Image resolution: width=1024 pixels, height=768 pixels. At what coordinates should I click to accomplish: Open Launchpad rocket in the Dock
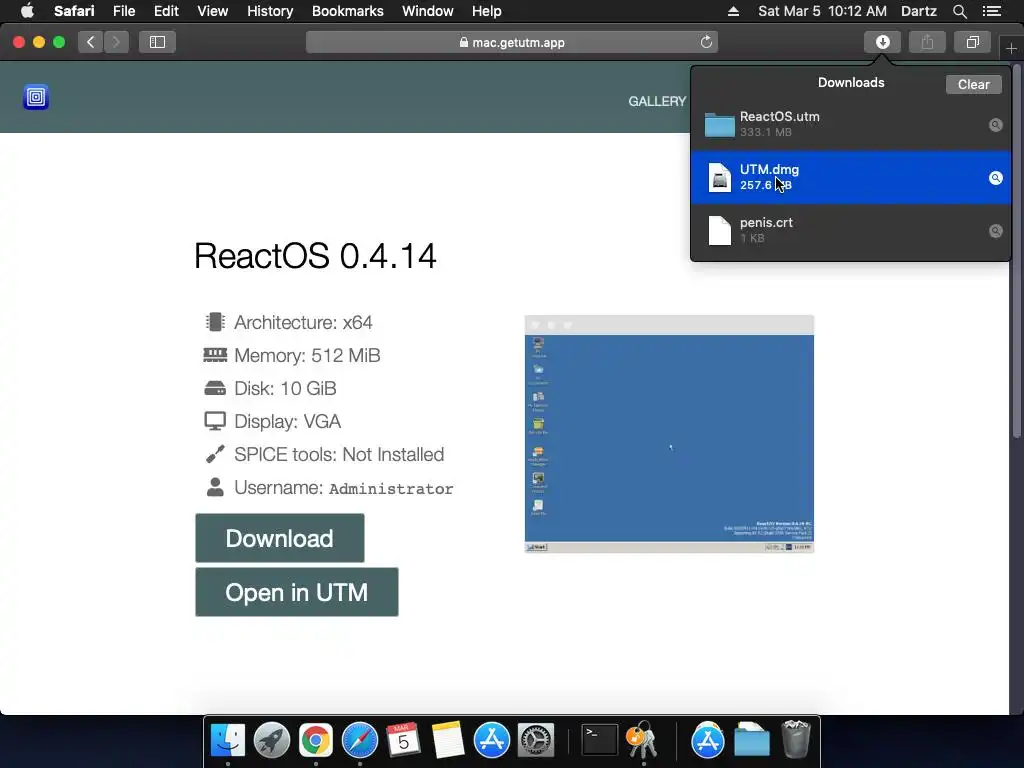pyautogui.click(x=272, y=740)
